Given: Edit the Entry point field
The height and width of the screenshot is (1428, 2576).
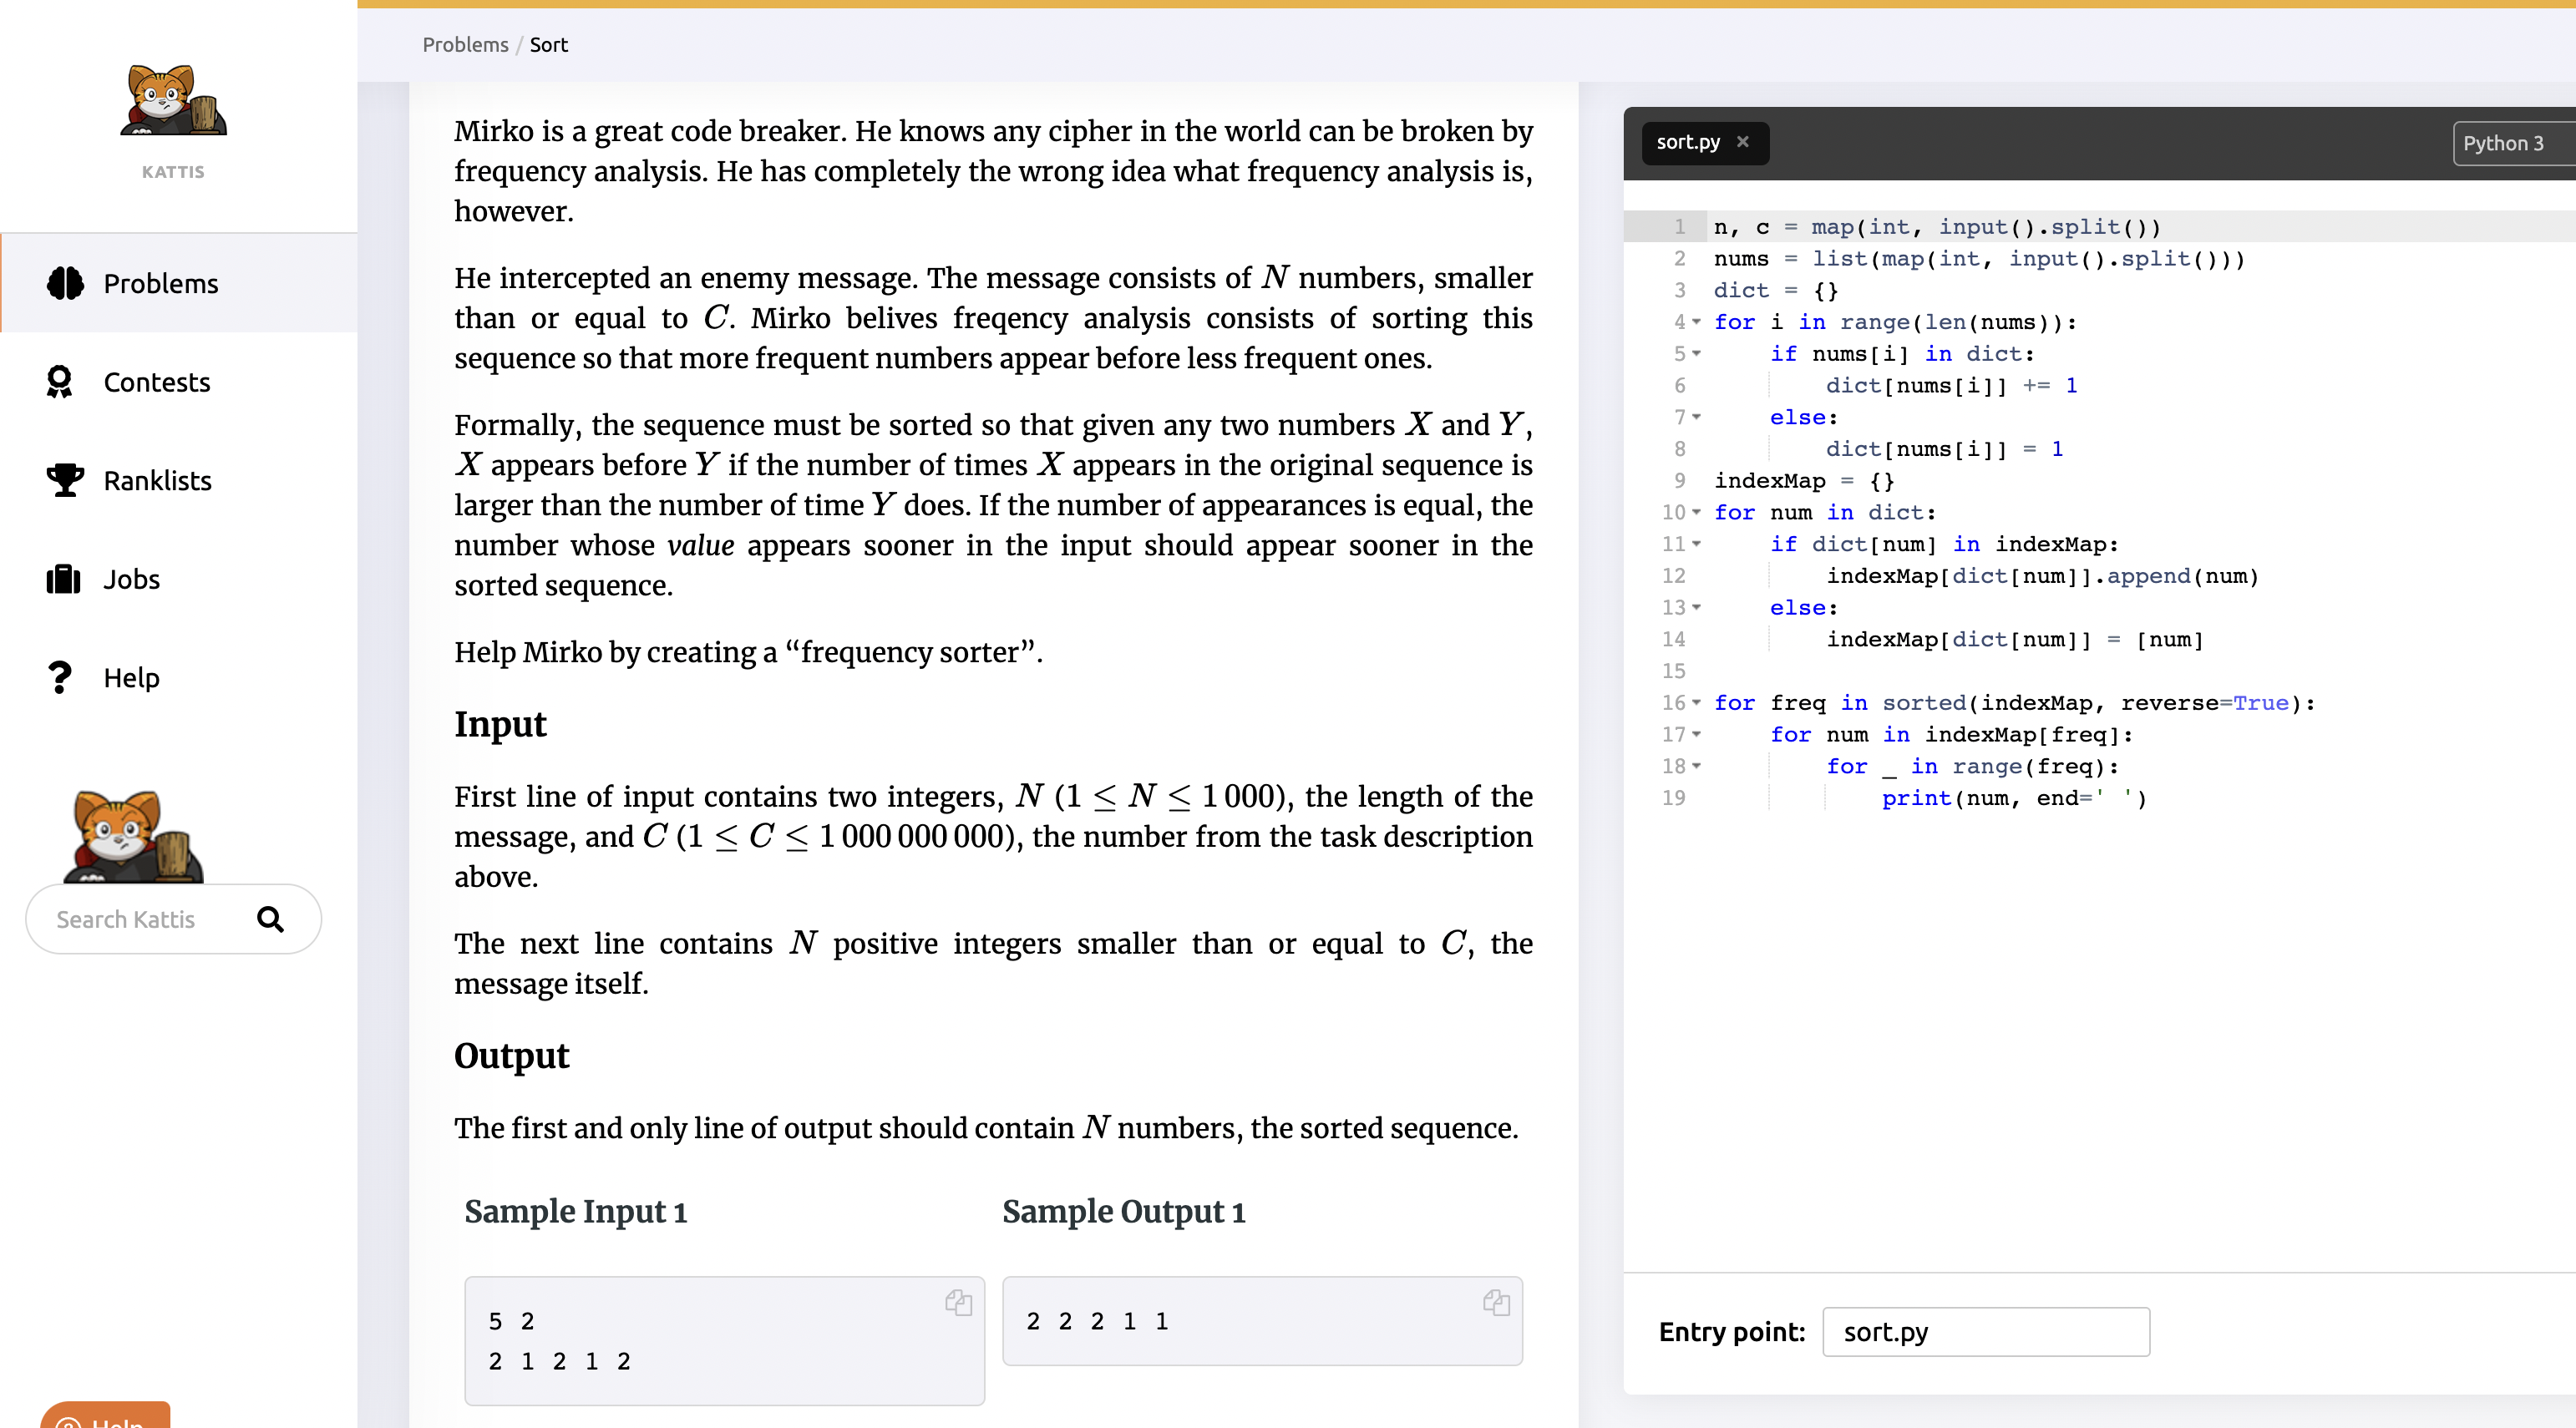Looking at the screenshot, I should 1985,1332.
